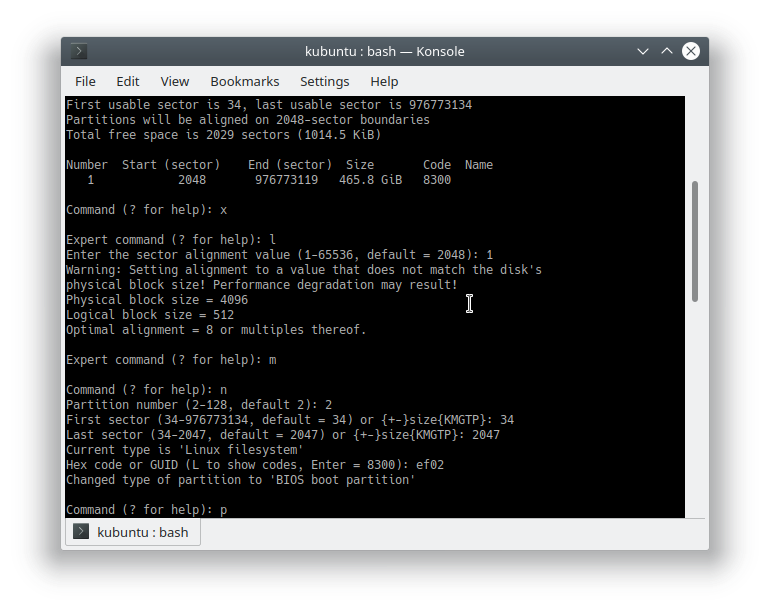Open the Bookmarks menu
Viewport: 770px width, 611px height.
[244, 81]
